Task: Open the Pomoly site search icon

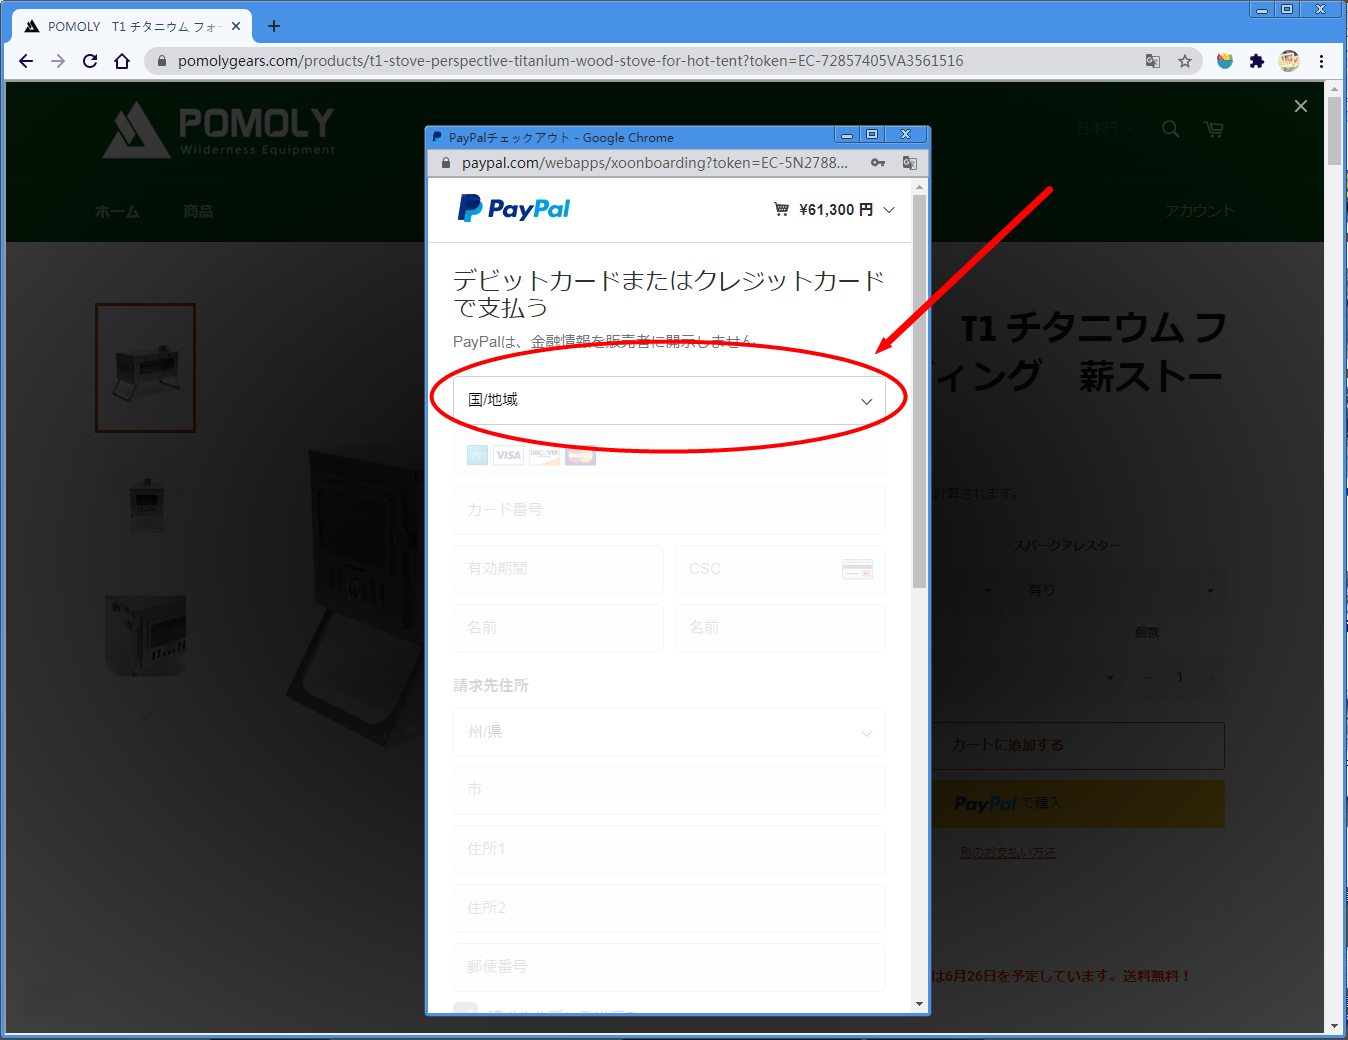Action: point(1171,129)
